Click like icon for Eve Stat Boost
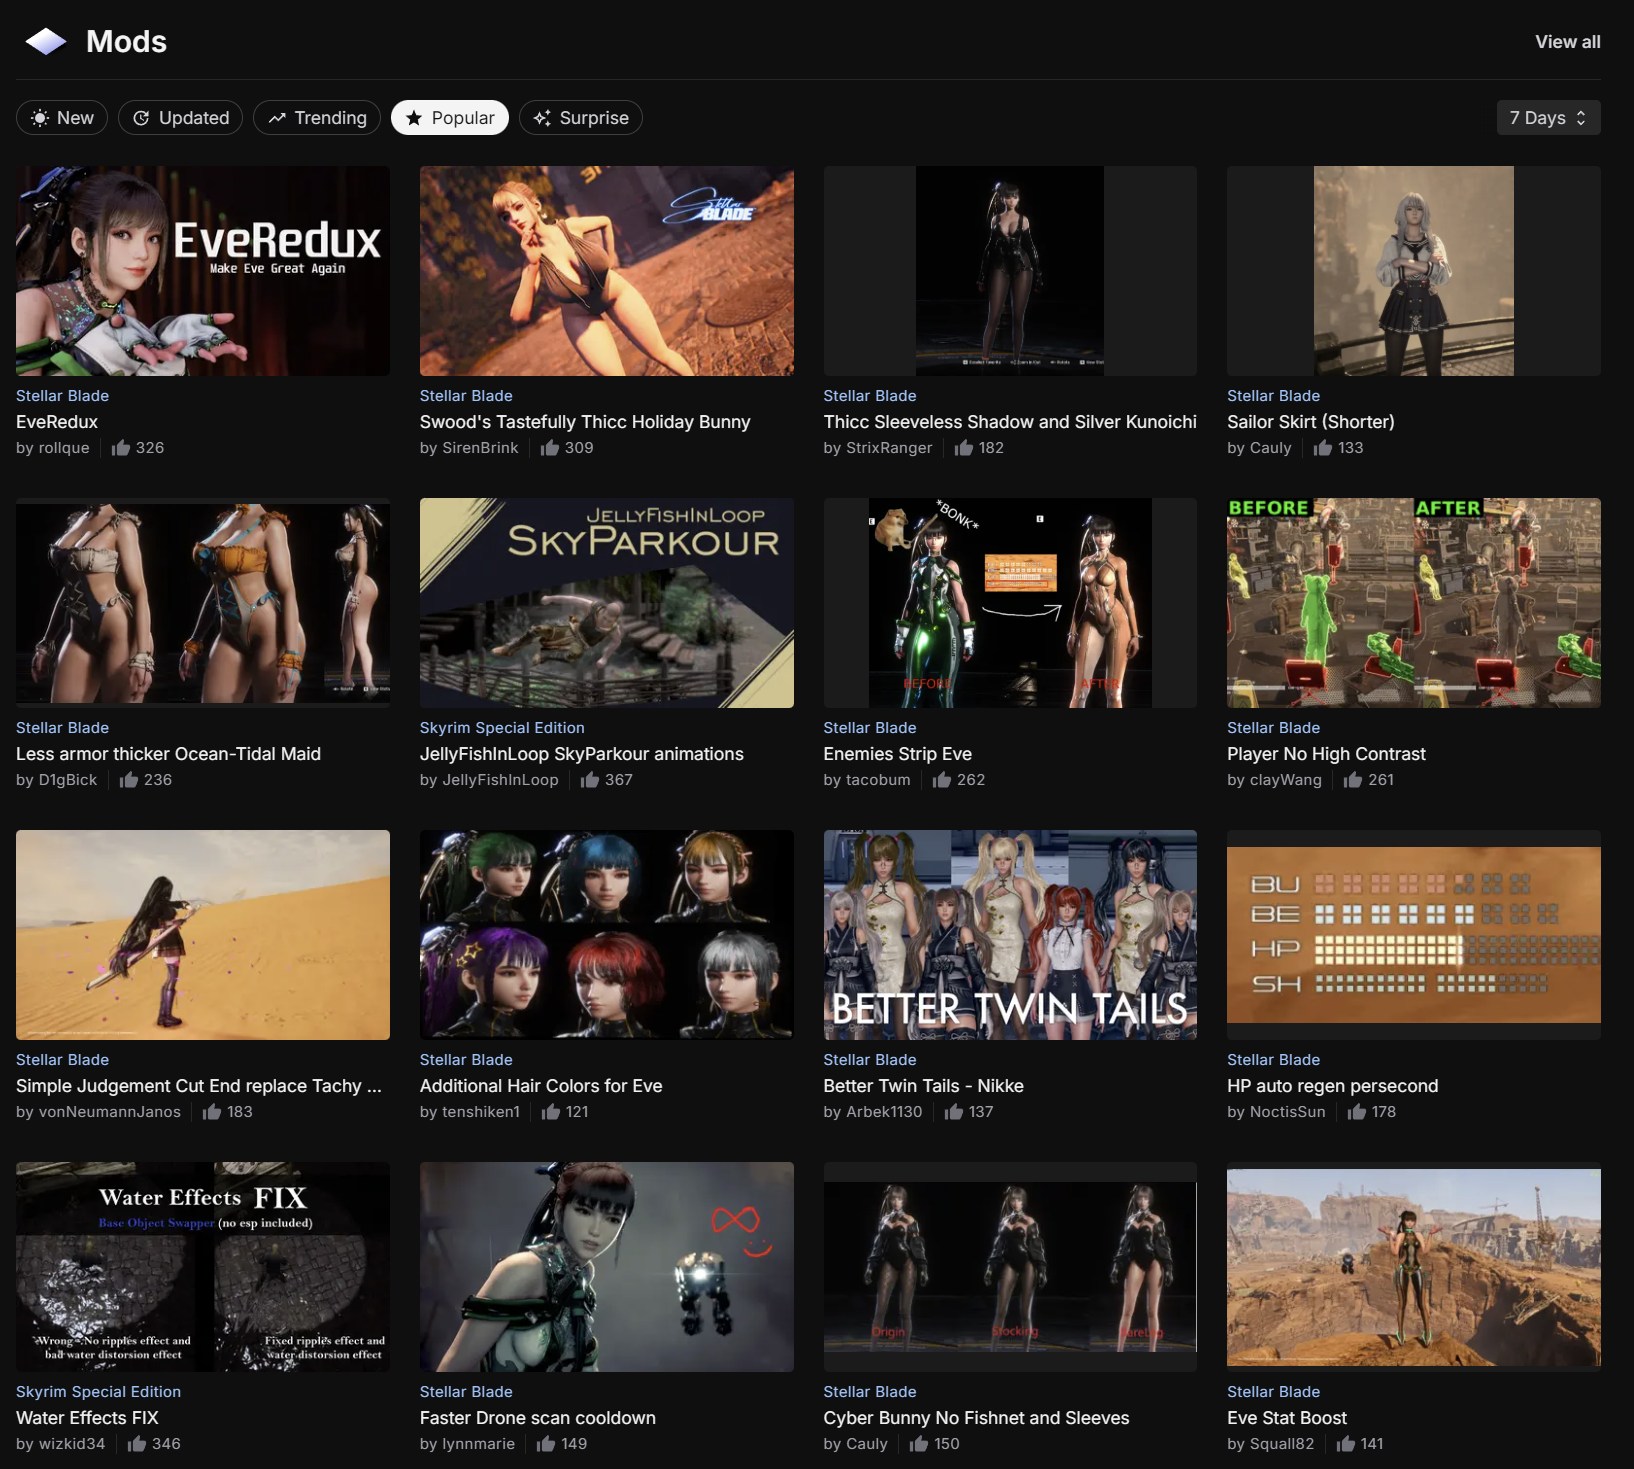1634x1469 pixels. [x=1346, y=1444]
